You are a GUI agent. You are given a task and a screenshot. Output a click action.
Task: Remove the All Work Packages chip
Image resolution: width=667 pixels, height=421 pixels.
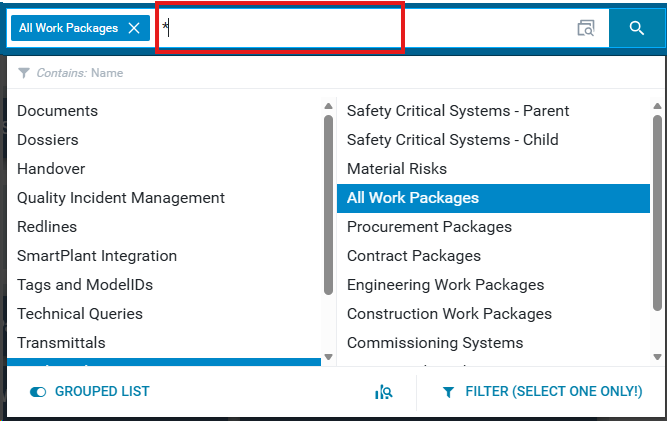[x=134, y=28]
